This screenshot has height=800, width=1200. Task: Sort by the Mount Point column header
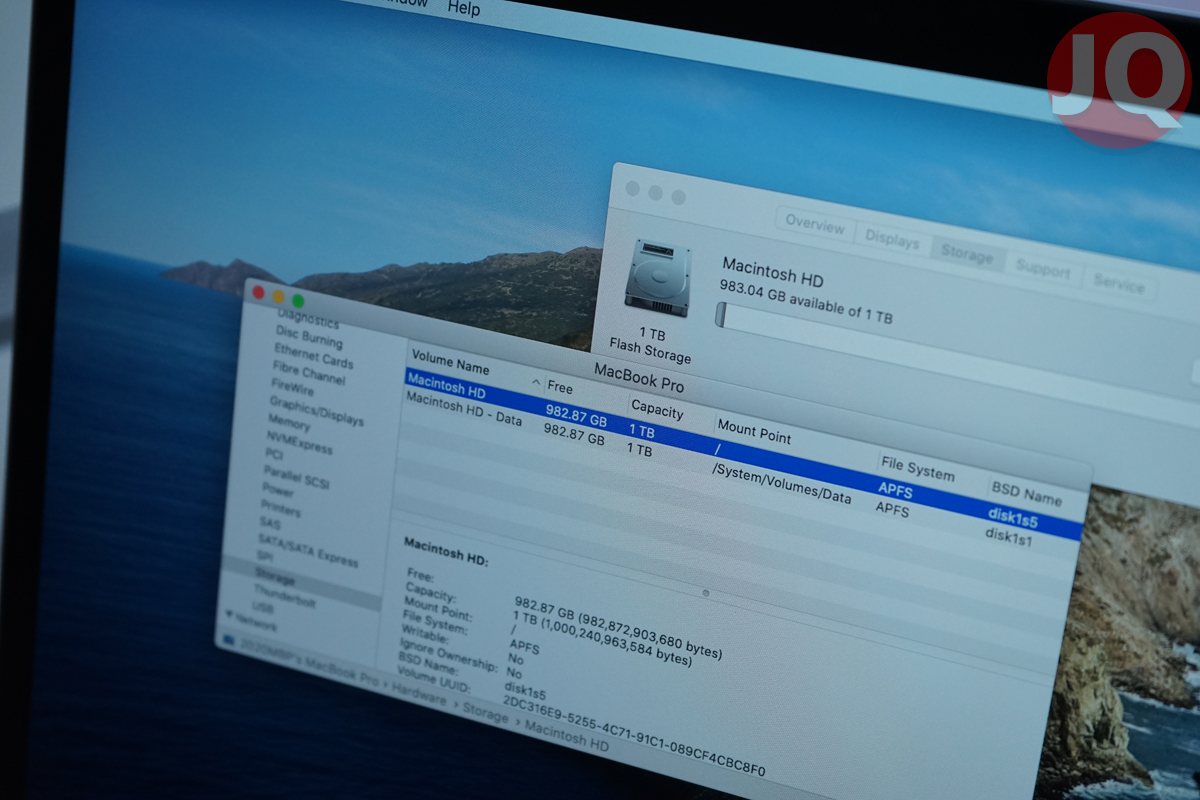coord(754,433)
